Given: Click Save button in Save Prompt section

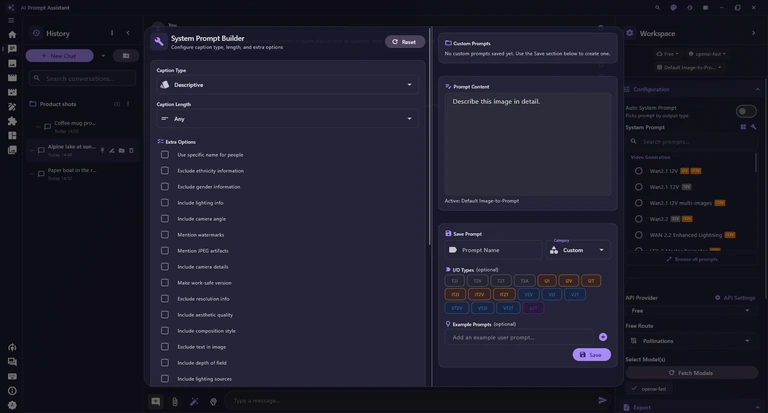Looking at the screenshot, I should coord(591,355).
